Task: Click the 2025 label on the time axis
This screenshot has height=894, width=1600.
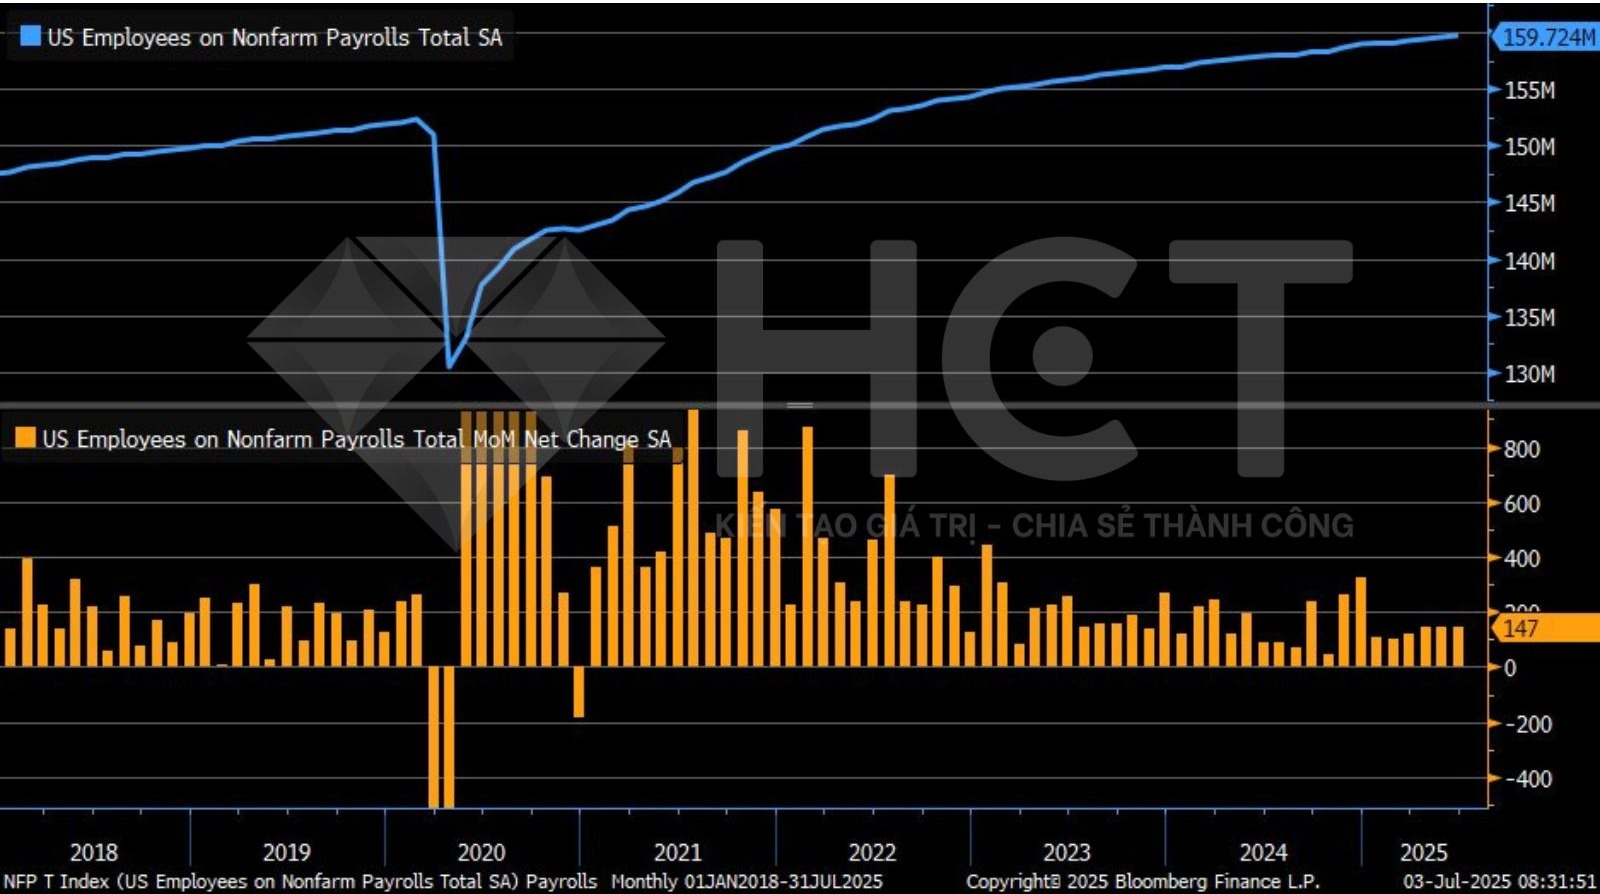Action: click(1423, 852)
